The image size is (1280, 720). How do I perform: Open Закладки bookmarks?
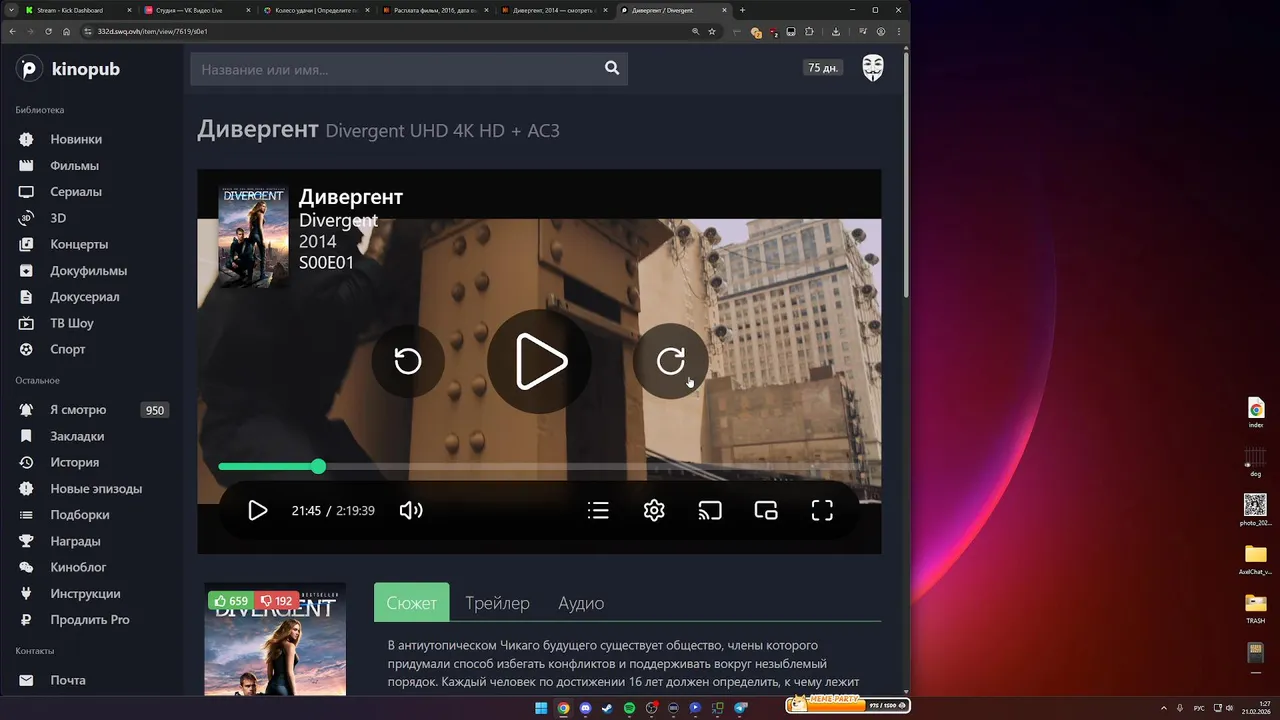pos(77,436)
